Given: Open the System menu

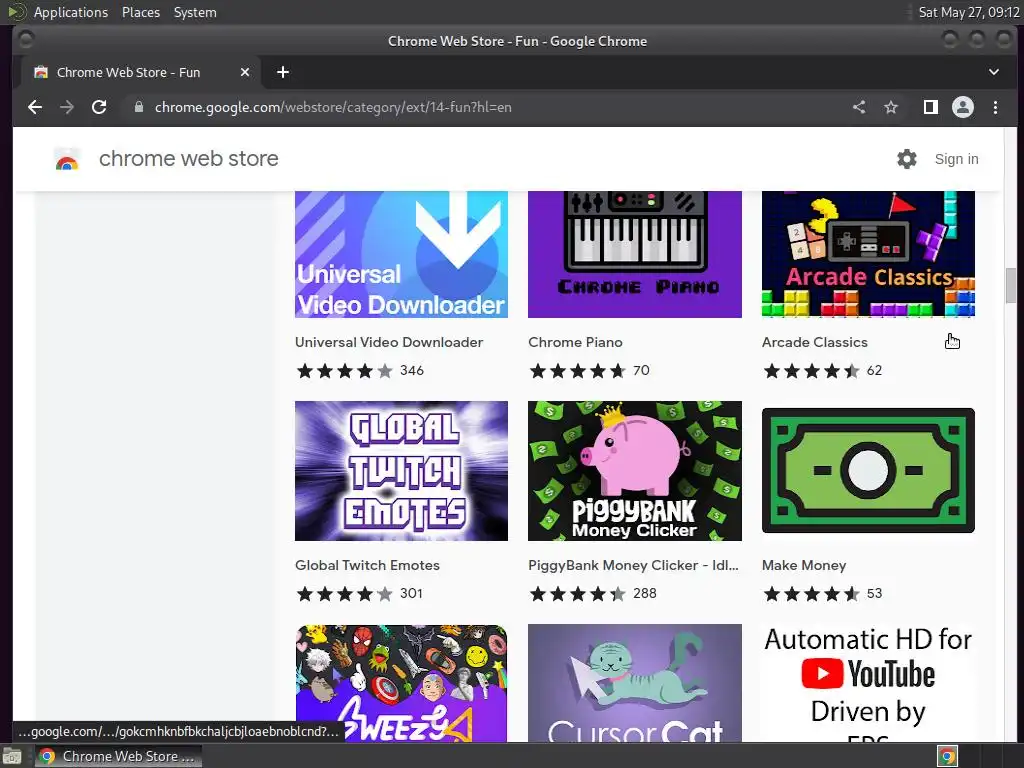Looking at the screenshot, I should coord(195,12).
